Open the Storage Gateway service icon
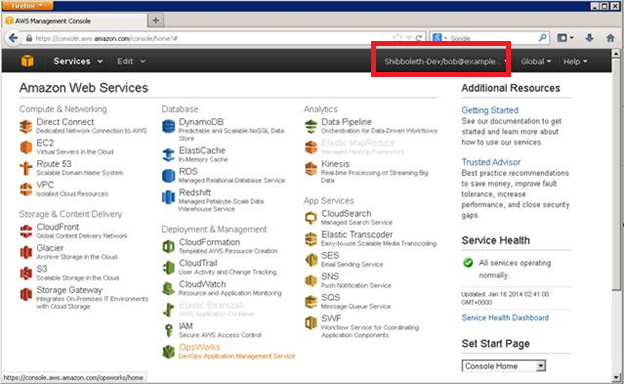 (26, 294)
